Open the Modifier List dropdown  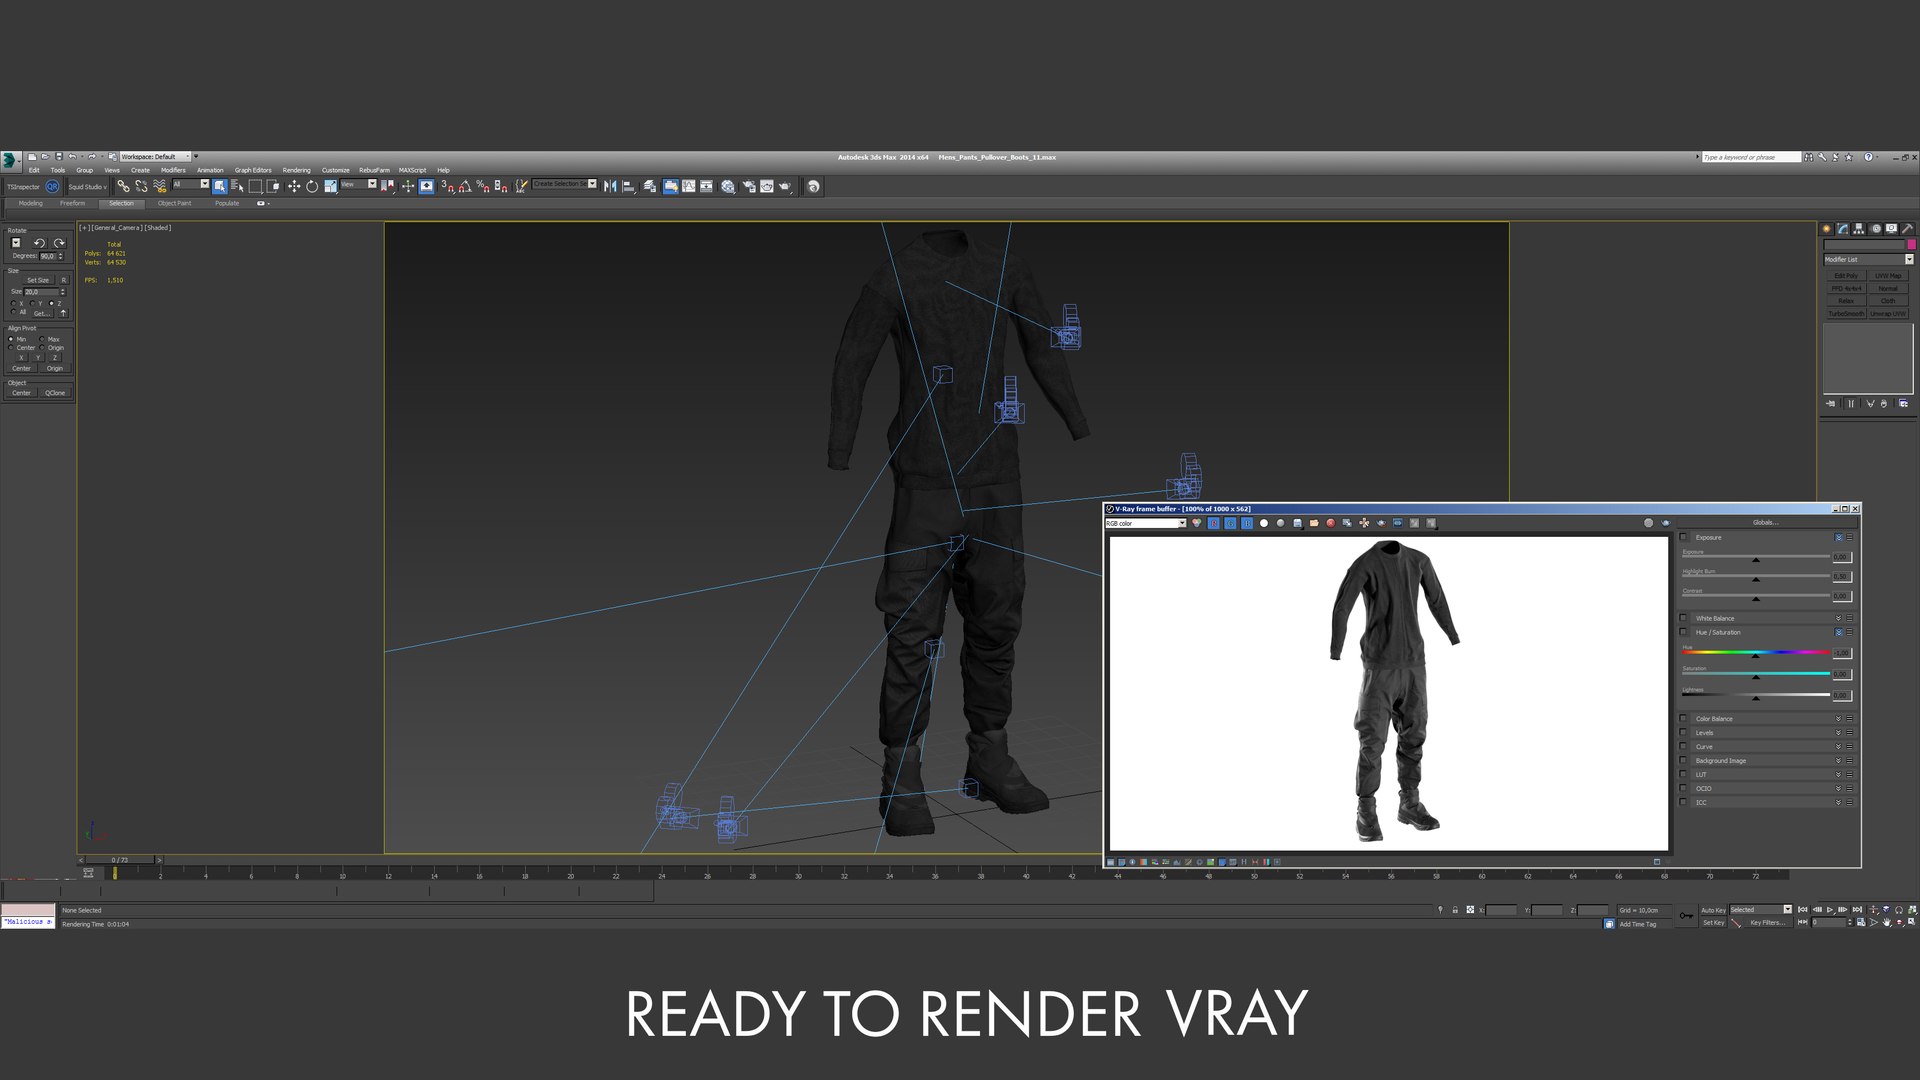point(1868,259)
